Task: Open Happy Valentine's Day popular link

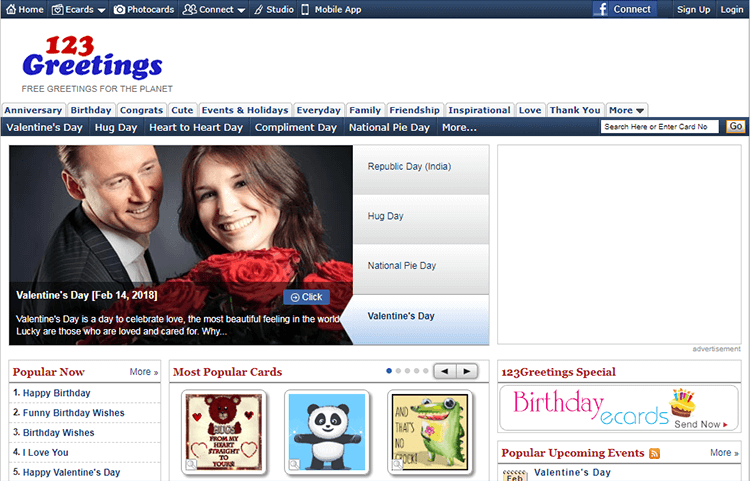Action: (71, 472)
